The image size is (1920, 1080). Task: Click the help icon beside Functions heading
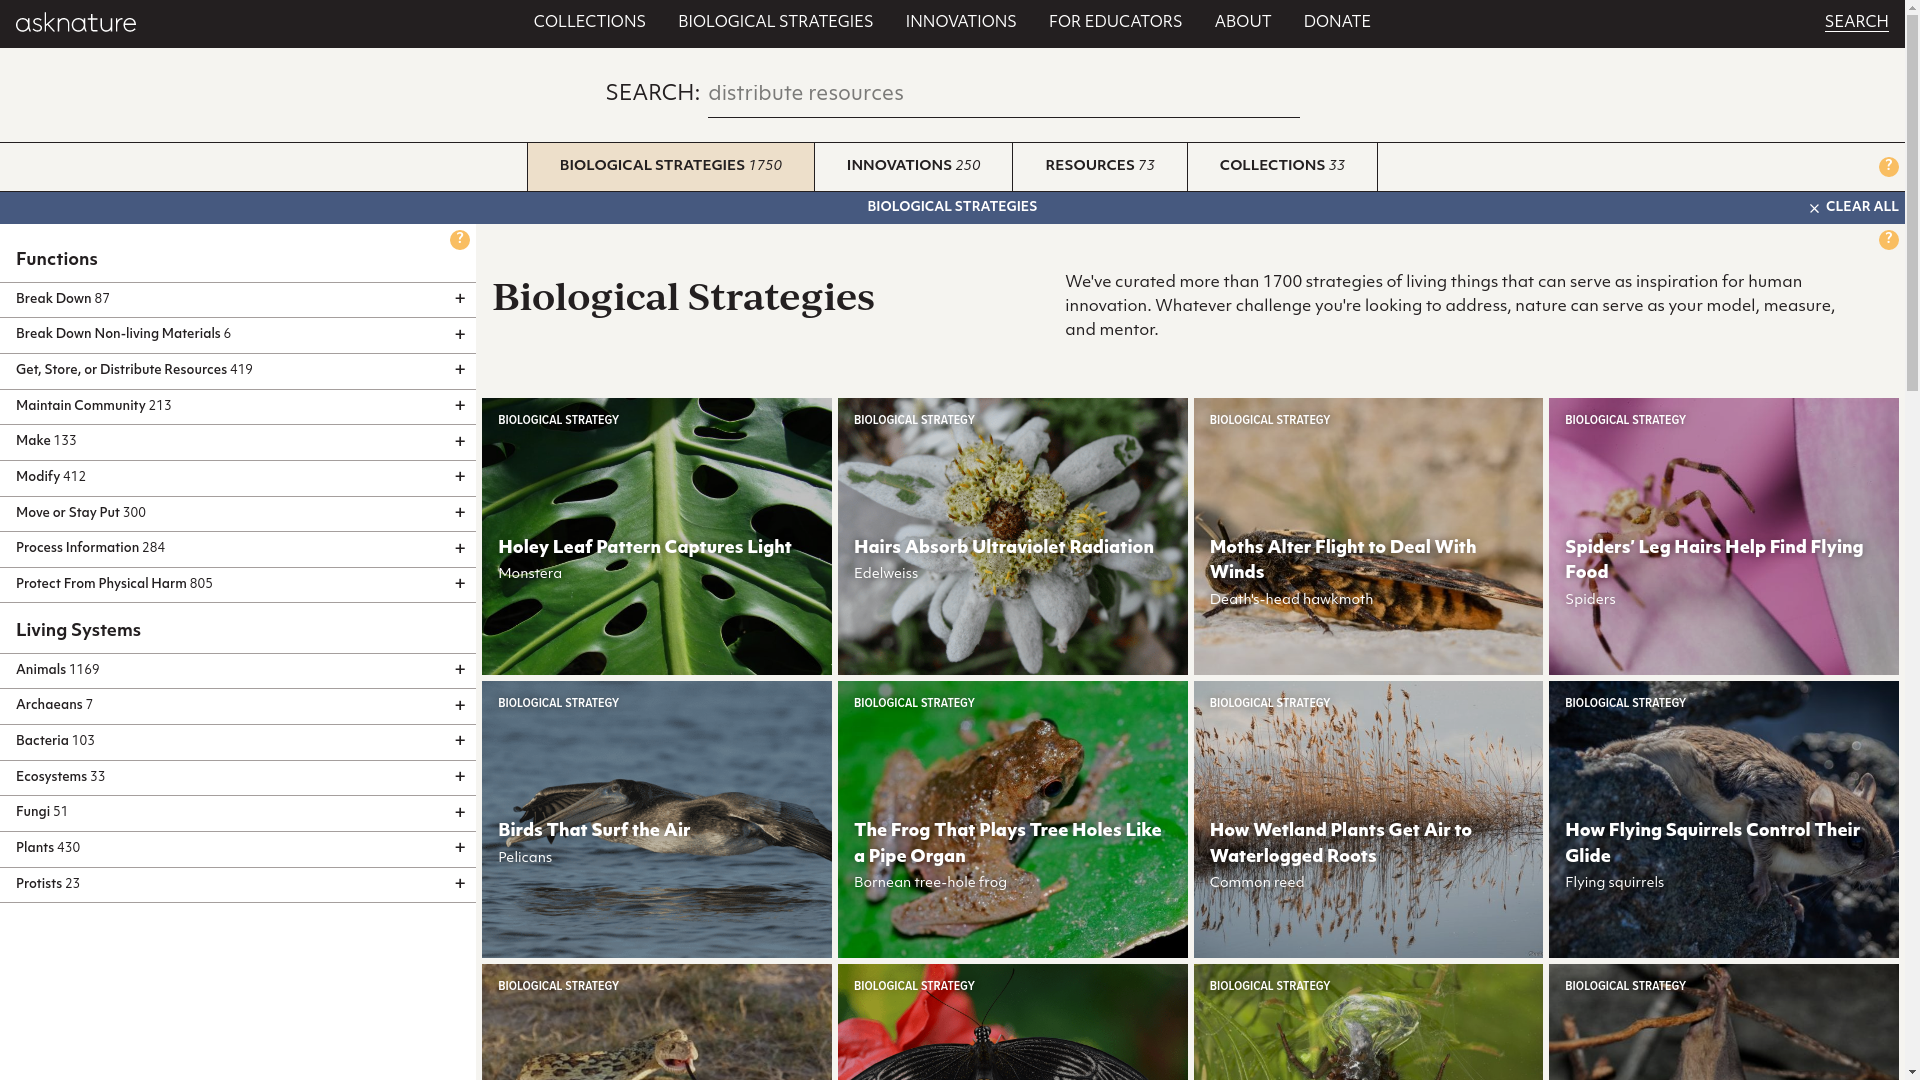(x=459, y=240)
